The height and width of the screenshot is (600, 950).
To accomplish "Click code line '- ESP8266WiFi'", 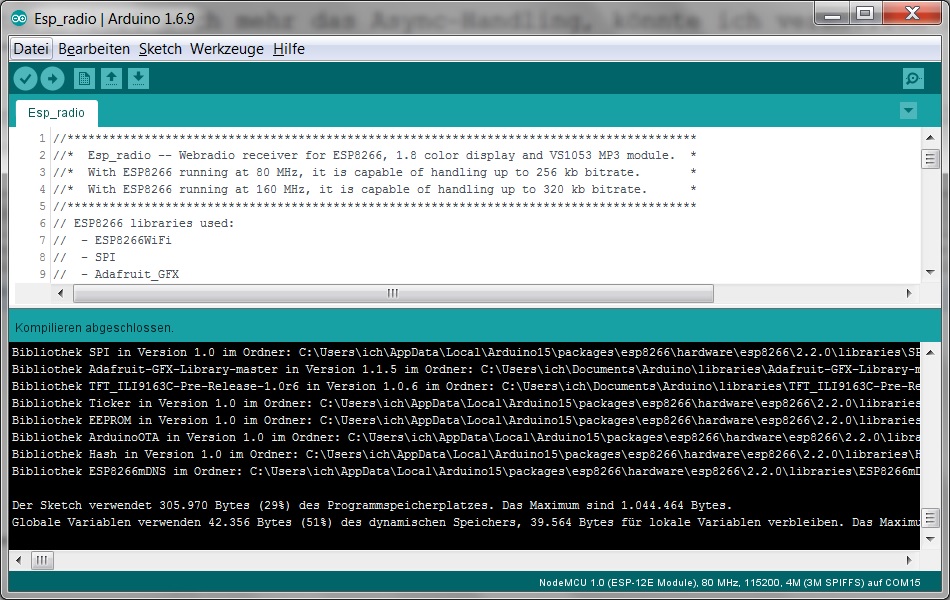I will (112, 241).
